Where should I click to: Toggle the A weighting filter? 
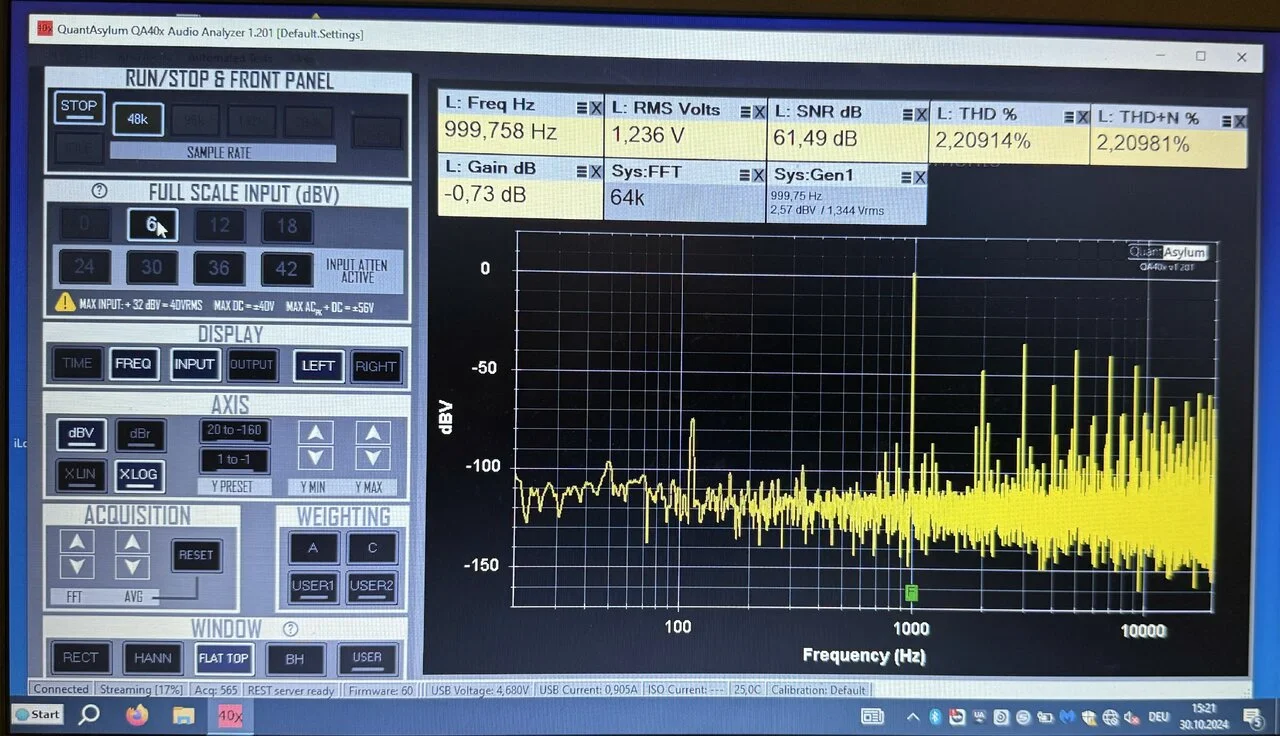(x=313, y=548)
